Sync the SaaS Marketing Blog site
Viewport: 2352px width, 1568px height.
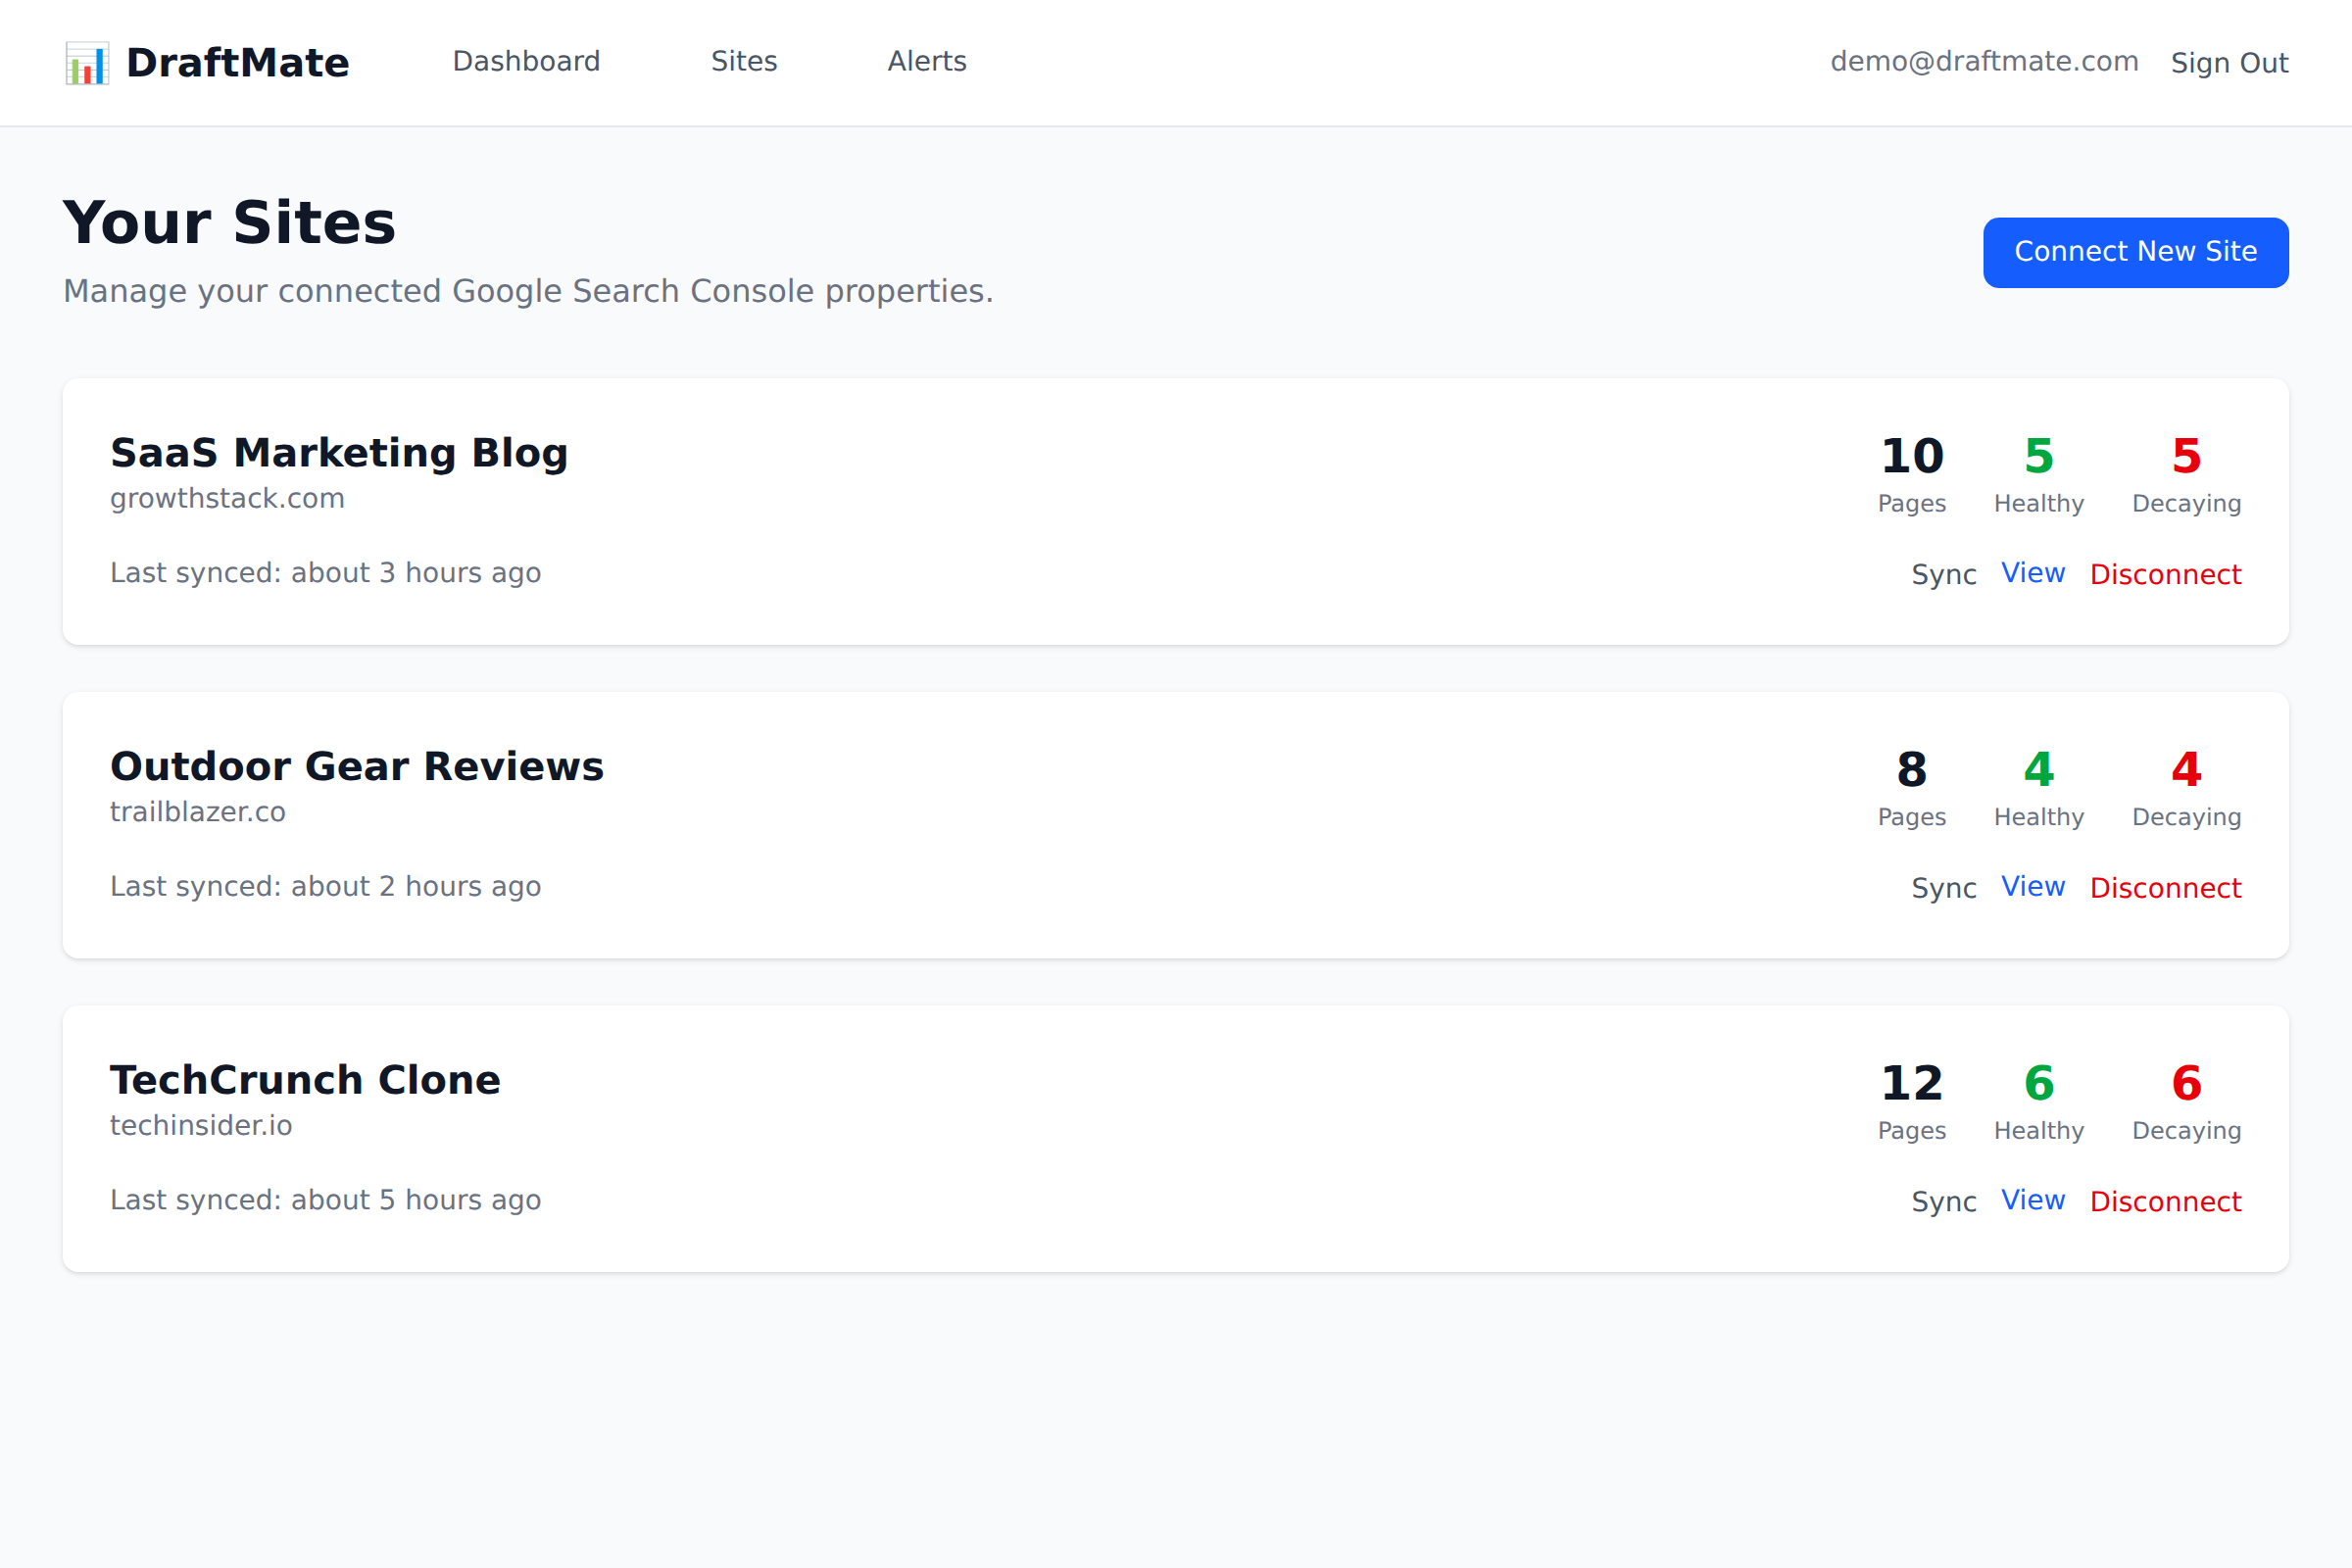click(x=1943, y=574)
